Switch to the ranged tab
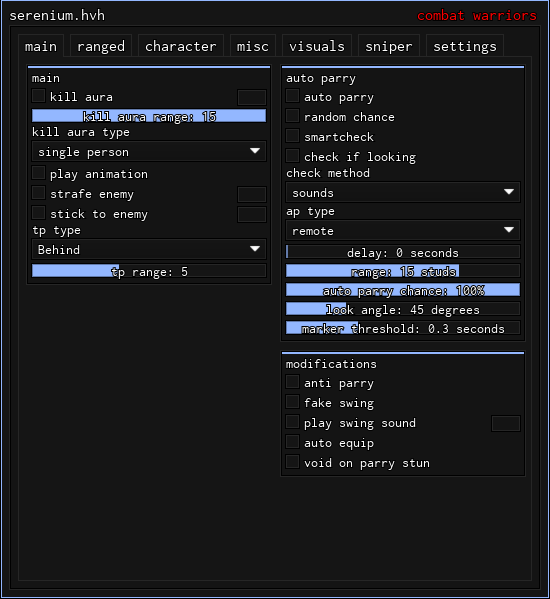This screenshot has width=550, height=599. (101, 46)
